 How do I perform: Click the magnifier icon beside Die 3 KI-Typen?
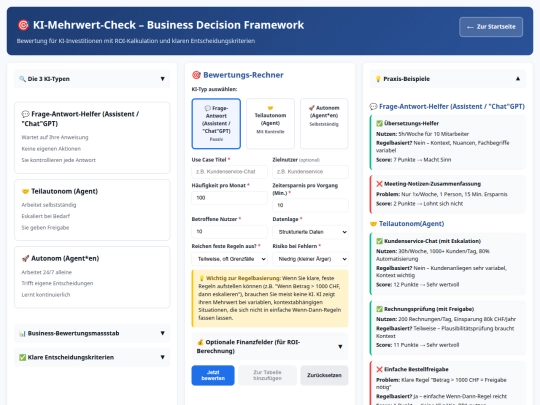[22, 79]
